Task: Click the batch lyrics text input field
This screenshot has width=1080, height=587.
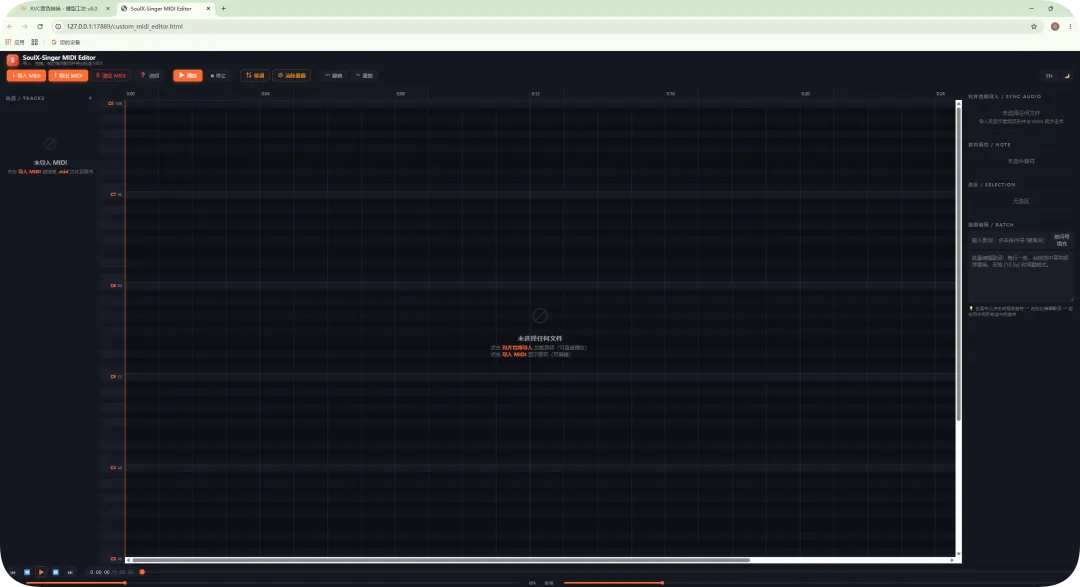Action: (x=1009, y=240)
